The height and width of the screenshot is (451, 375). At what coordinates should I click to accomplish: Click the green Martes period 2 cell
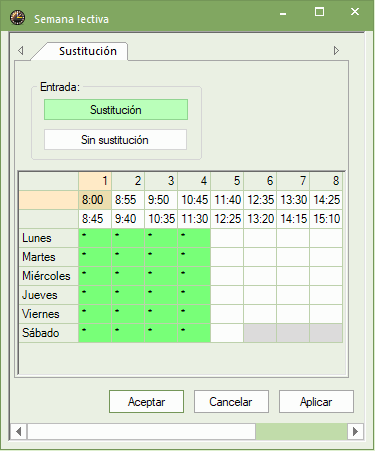point(128,257)
